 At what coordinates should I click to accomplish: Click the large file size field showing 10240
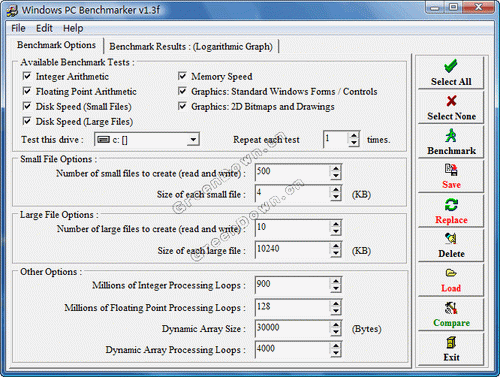pos(293,250)
